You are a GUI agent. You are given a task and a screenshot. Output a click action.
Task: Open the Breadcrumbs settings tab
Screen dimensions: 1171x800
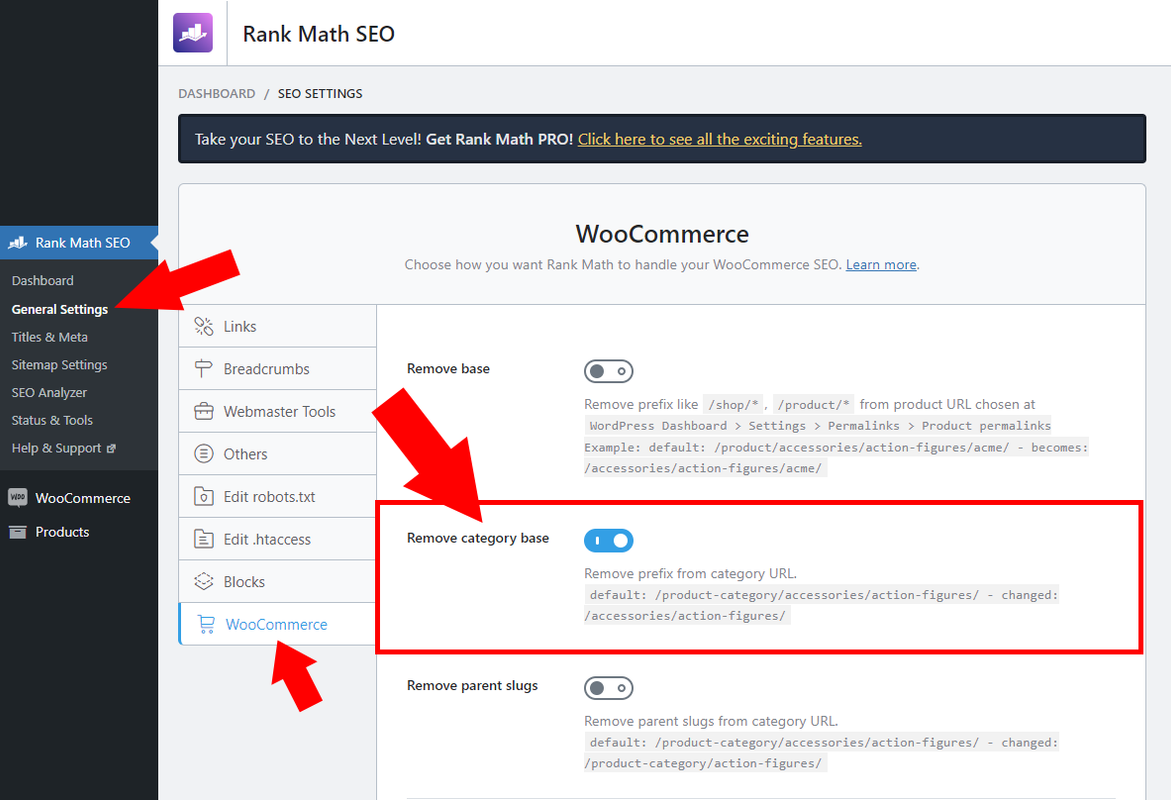click(x=277, y=369)
